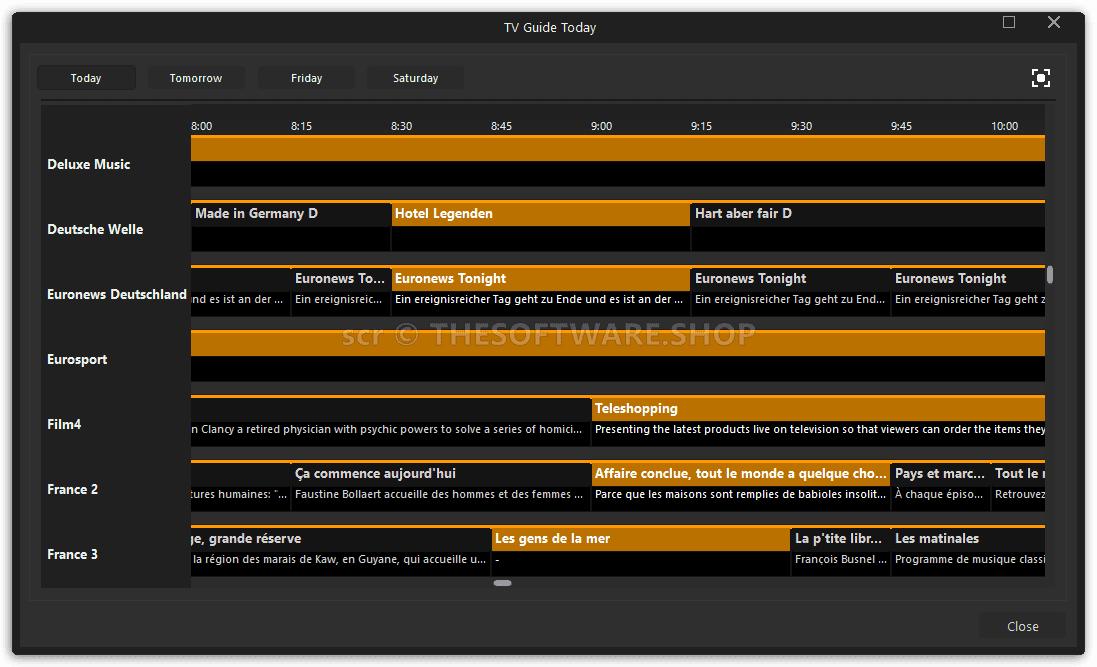Screen dimensions: 1097x667
Task: Click the 8:15 time marker
Action: coord(302,126)
